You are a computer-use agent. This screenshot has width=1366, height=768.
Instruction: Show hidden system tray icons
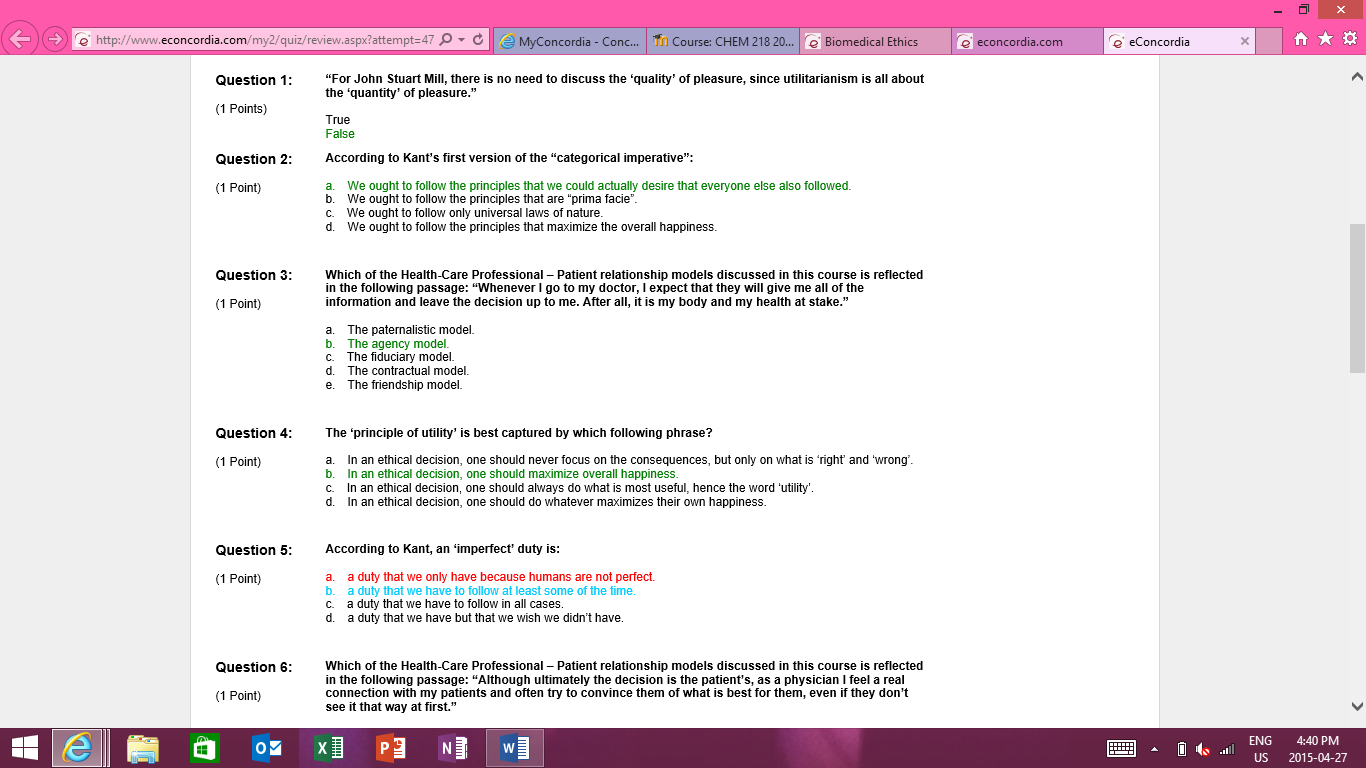tap(1153, 749)
